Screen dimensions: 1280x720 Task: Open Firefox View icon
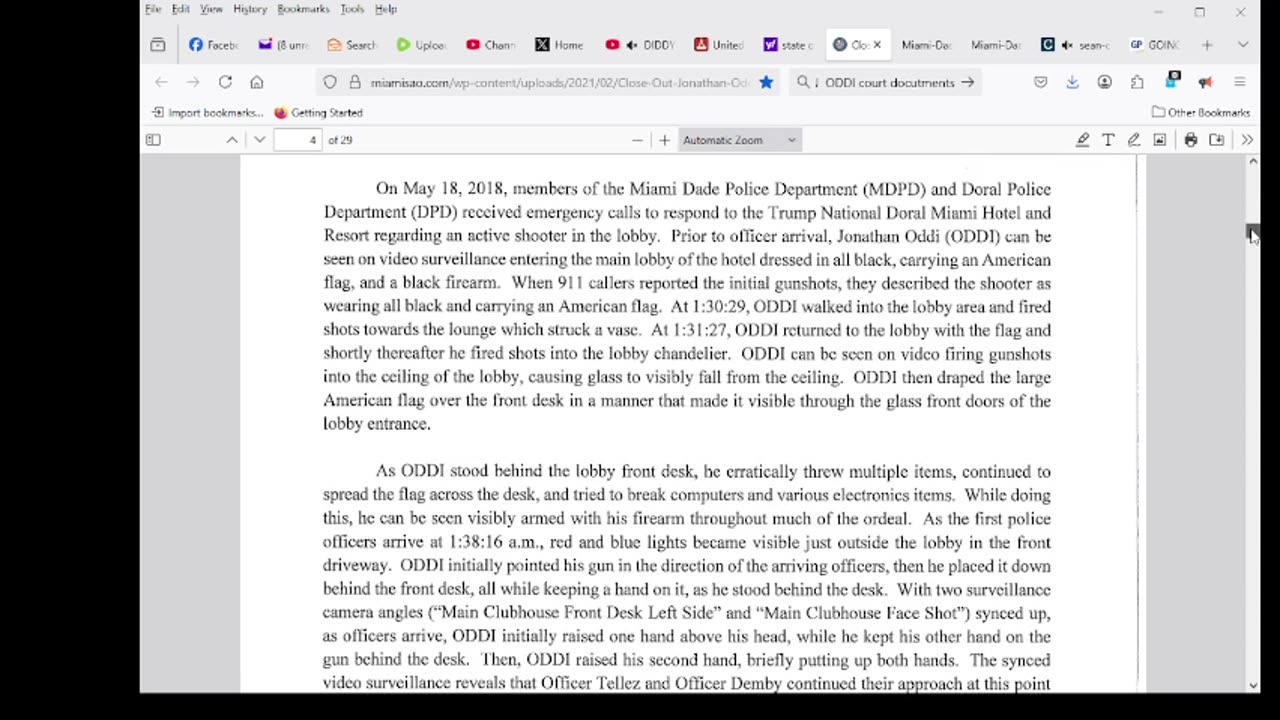coord(157,45)
